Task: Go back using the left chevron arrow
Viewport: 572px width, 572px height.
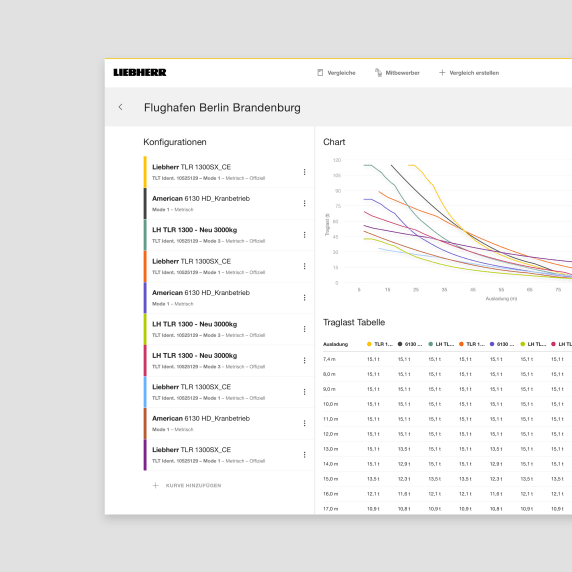Action: (120, 107)
